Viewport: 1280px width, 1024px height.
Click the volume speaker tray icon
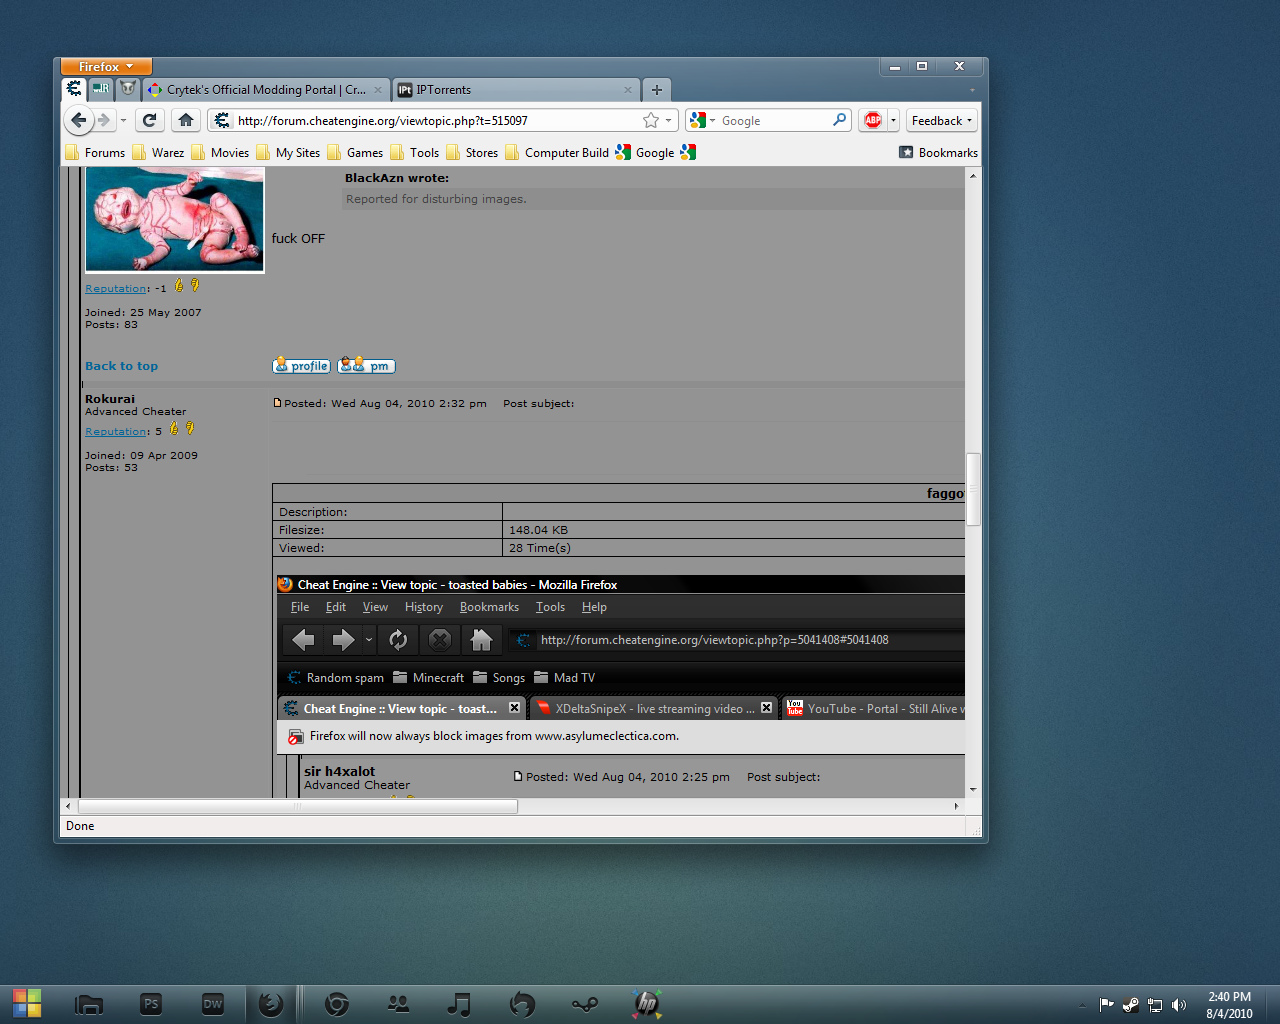(1179, 1005)
